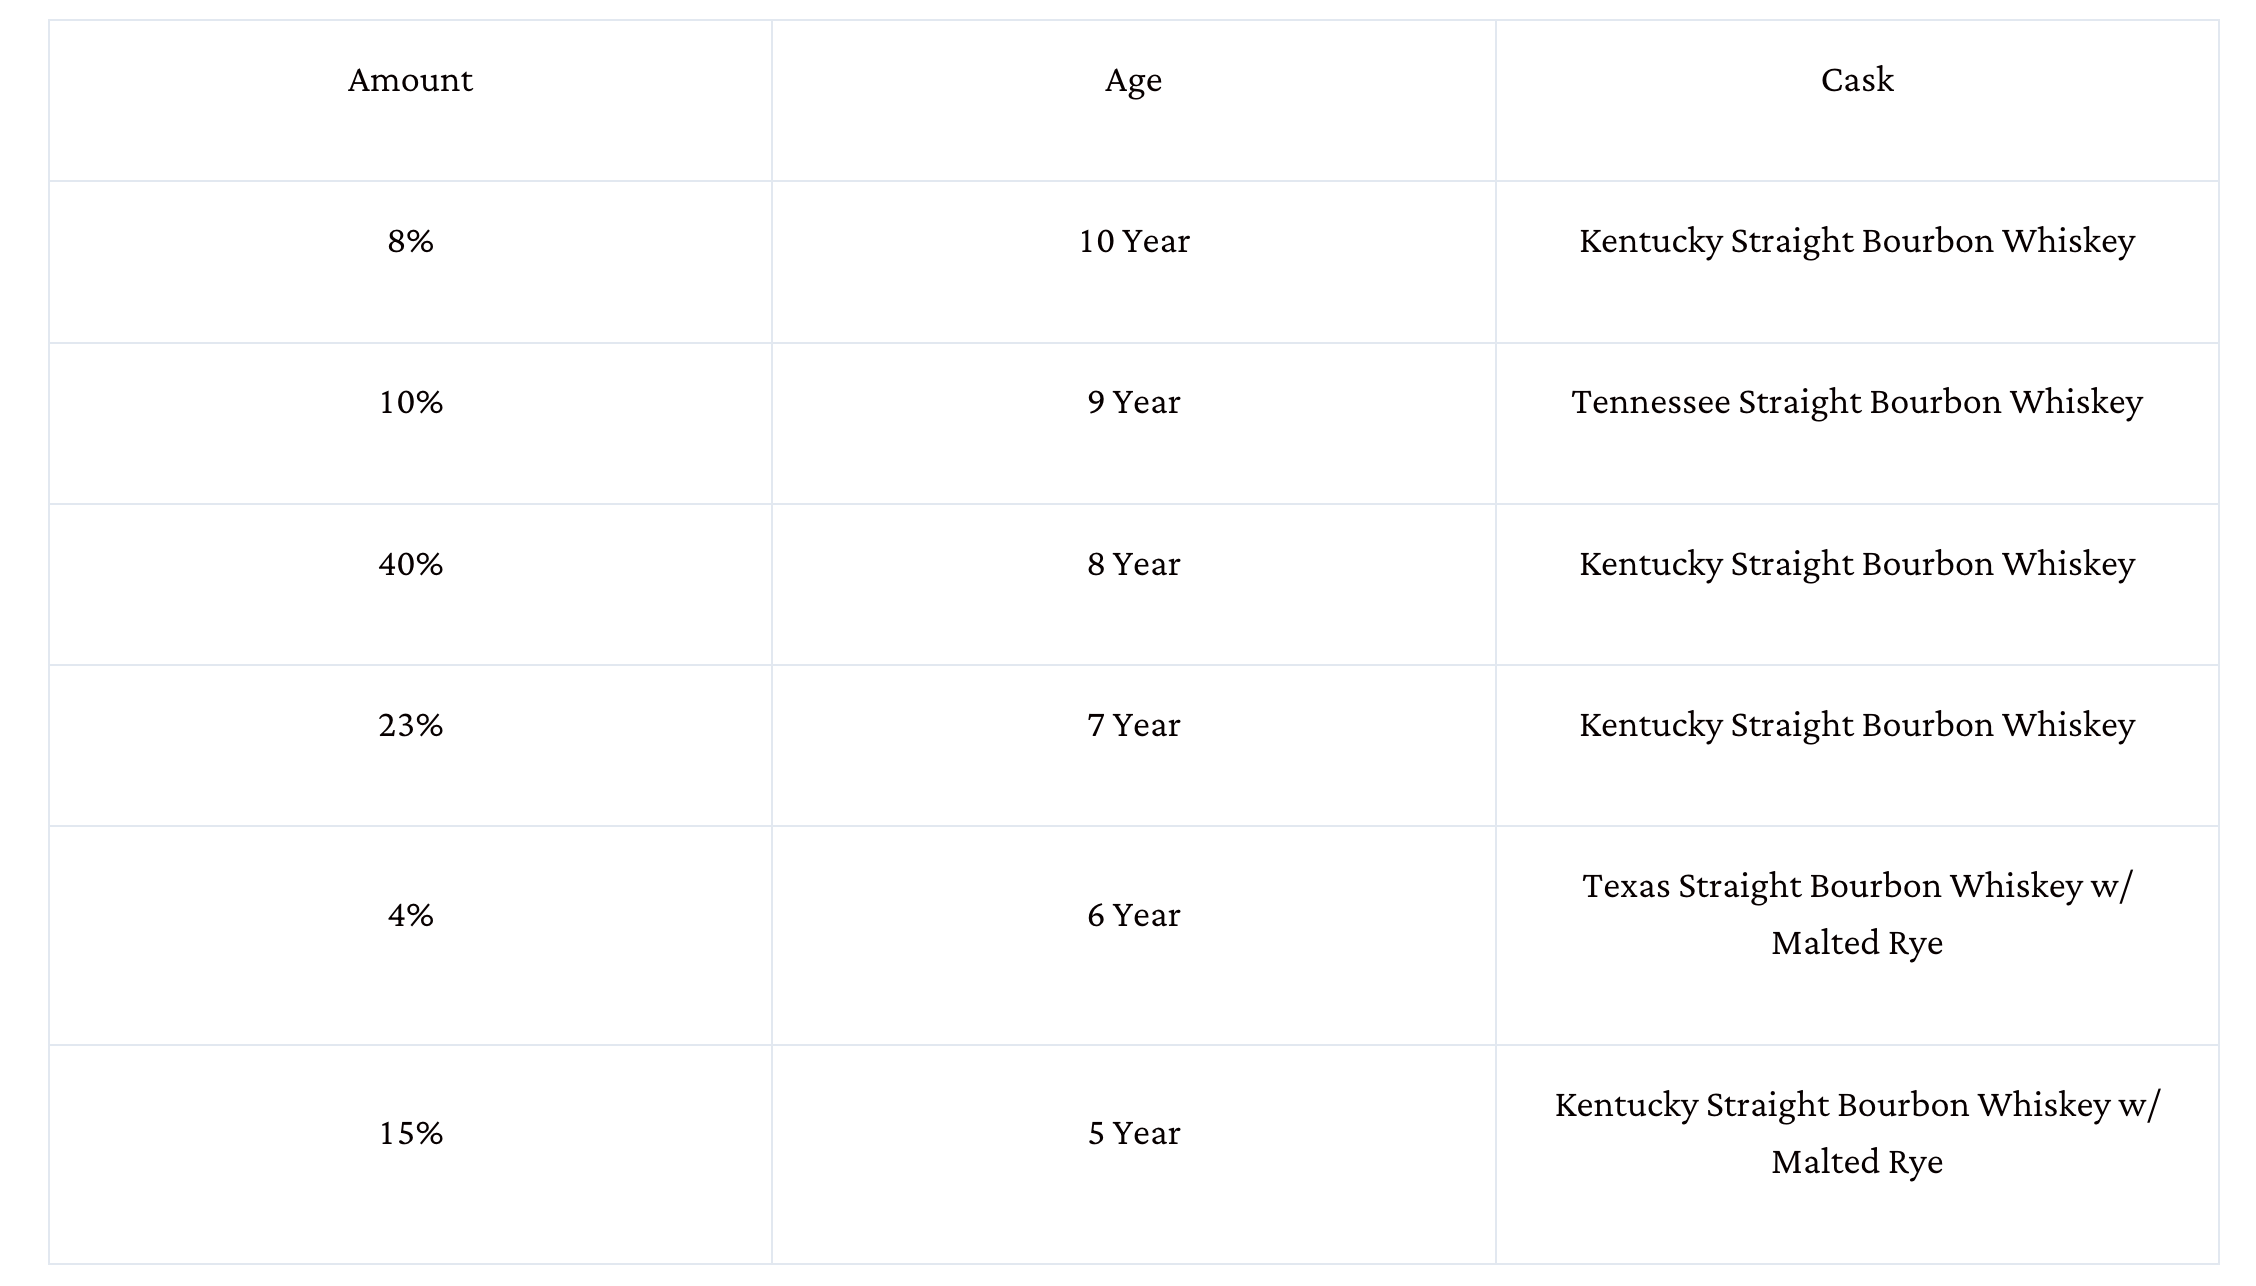Image resolution: width=2256 pixels, height=1286 pixels.
Task: Select the 8% amount cell
Action: [x=410, y=241]
